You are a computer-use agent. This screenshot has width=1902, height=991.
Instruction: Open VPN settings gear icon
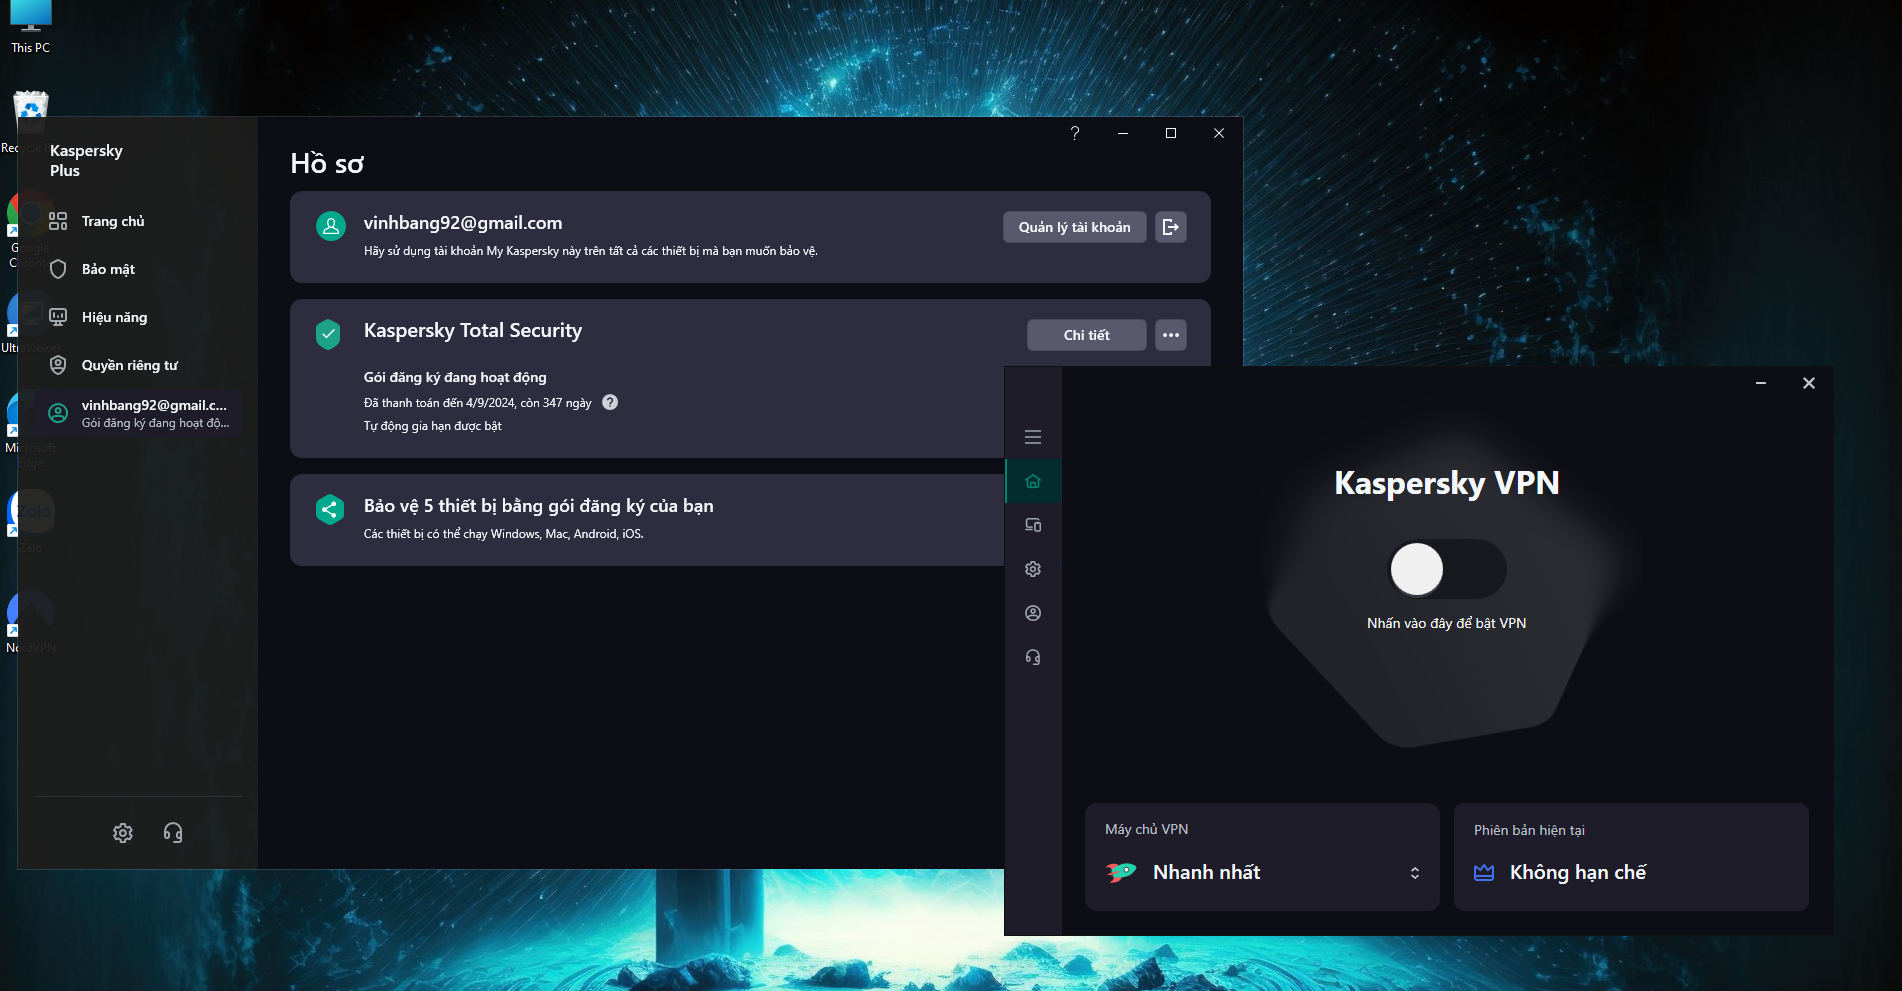pyautogui.click(x=1033, y=569)
